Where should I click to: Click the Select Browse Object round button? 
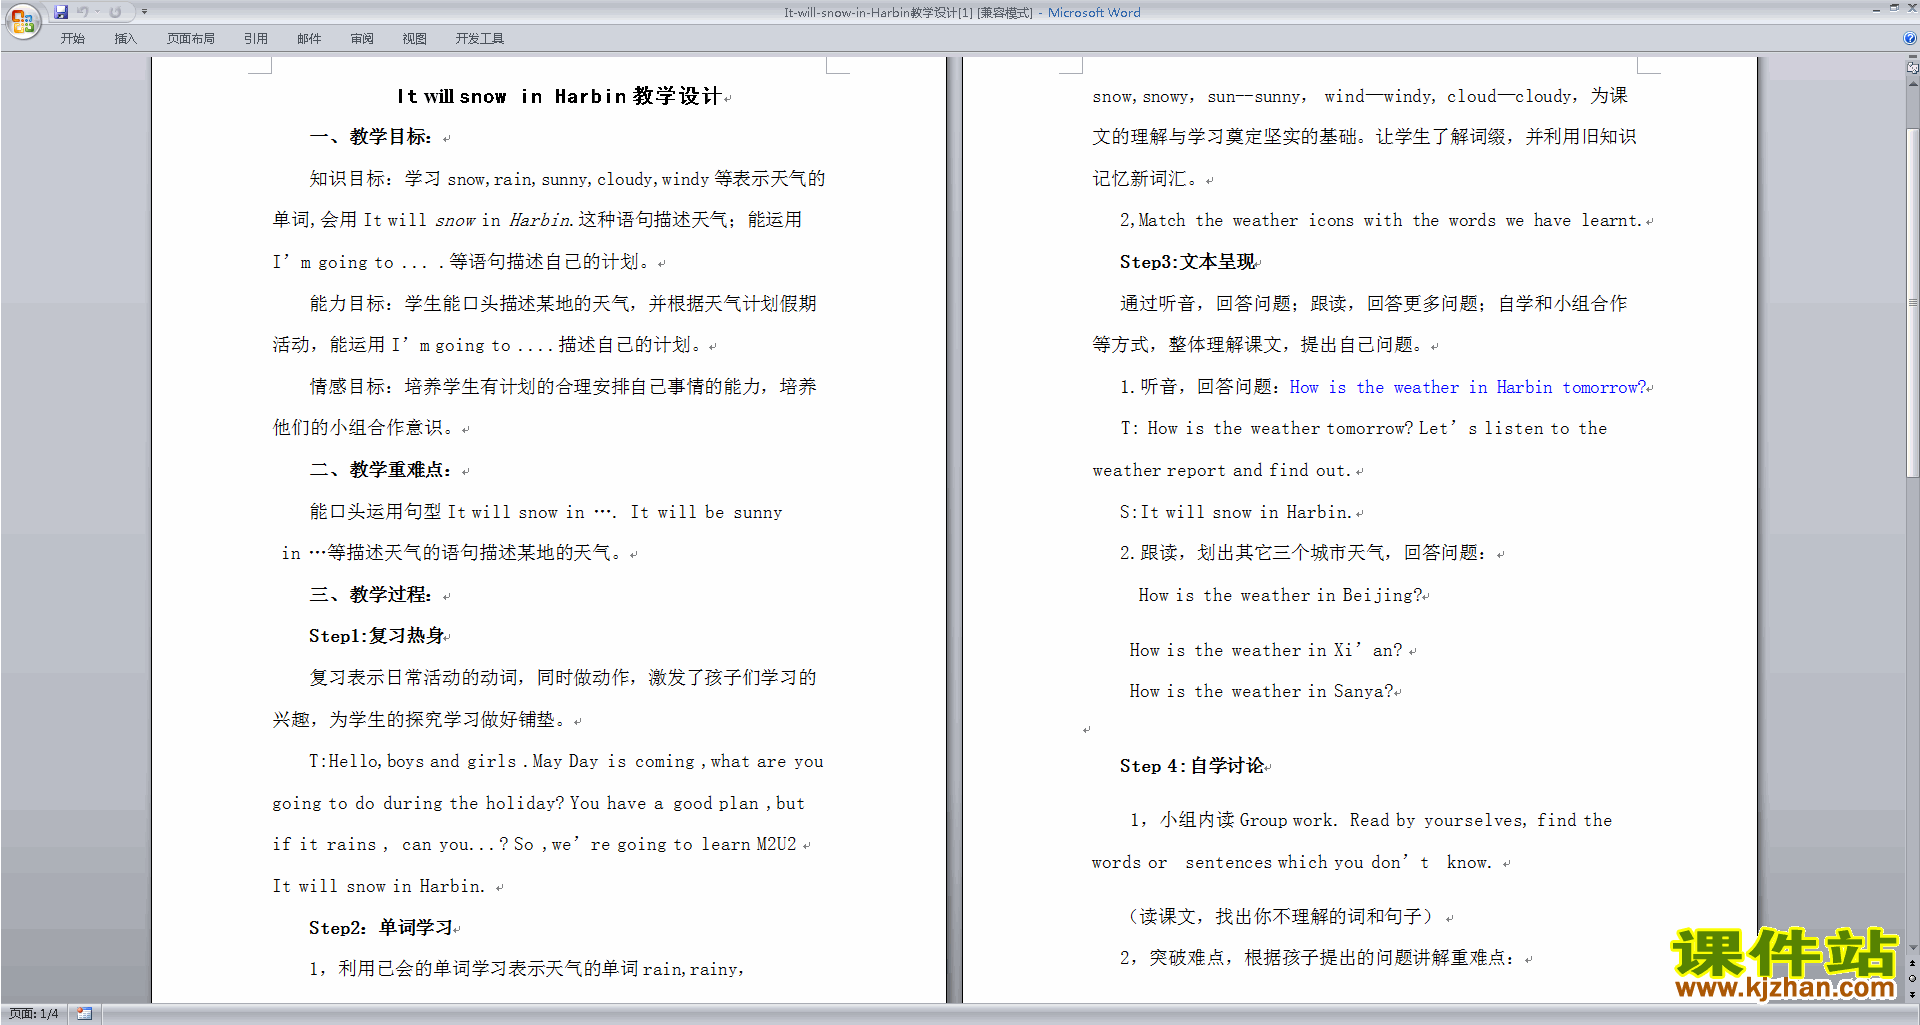(1912, 978)
